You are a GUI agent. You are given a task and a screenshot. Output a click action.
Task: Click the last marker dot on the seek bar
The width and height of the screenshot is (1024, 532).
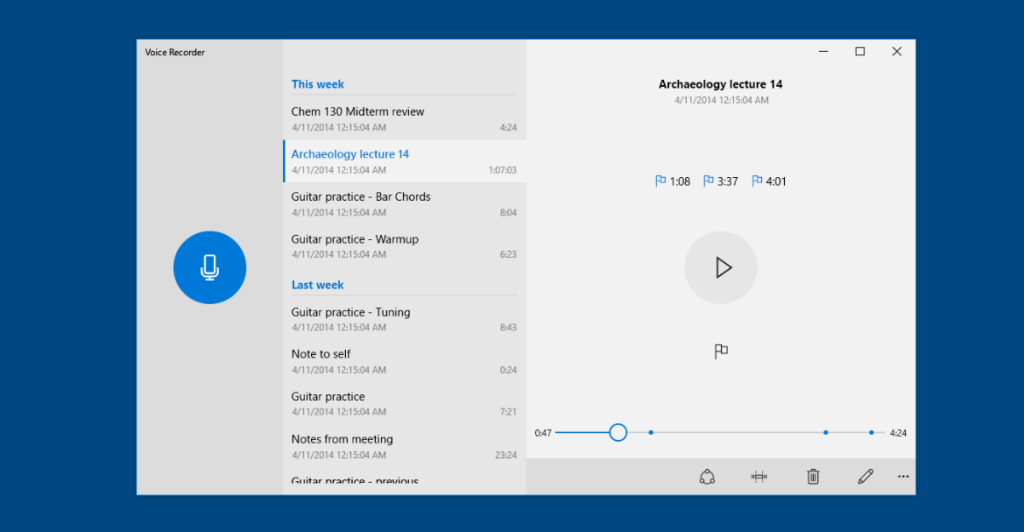tap(871, 433)
